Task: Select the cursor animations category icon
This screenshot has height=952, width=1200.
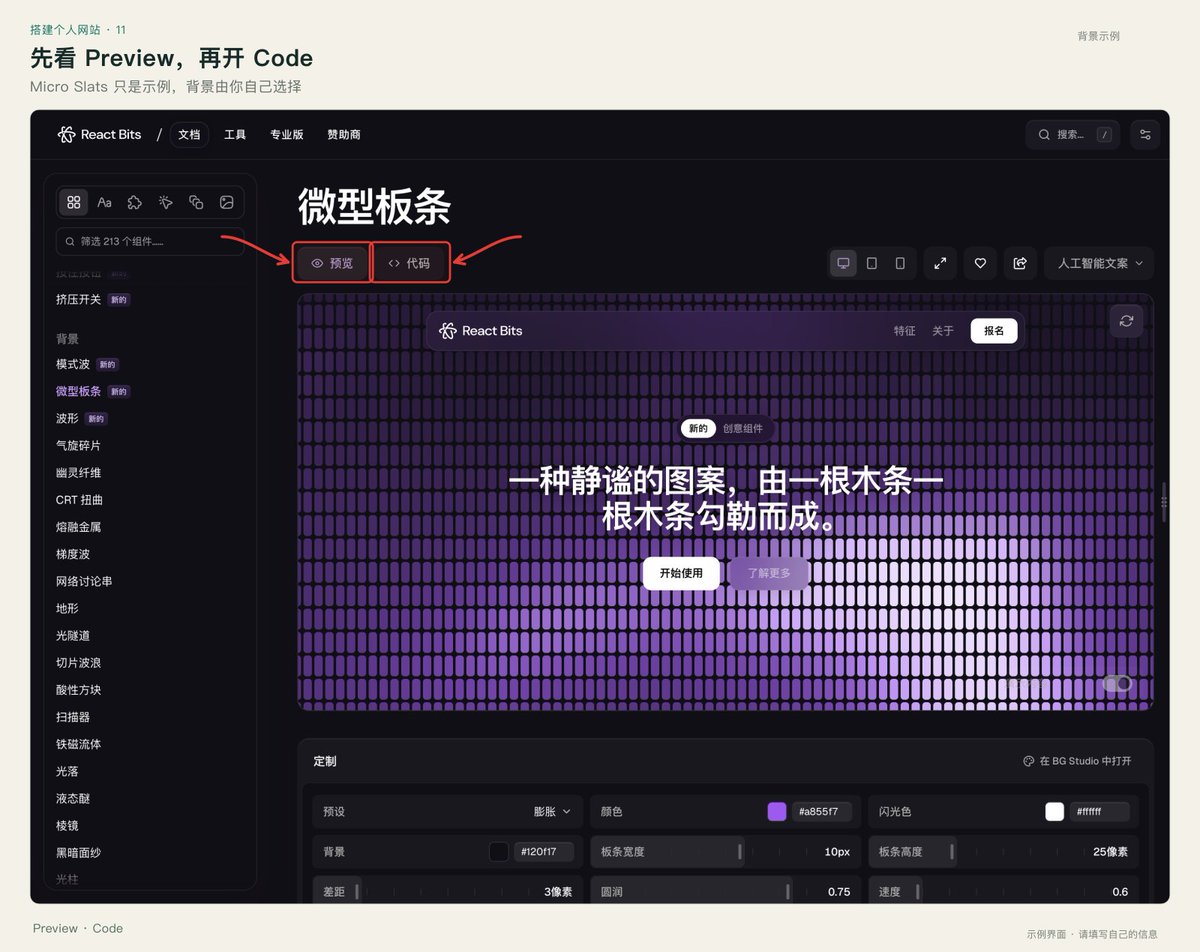Action: pyautogui.click(x=166, y=202)
